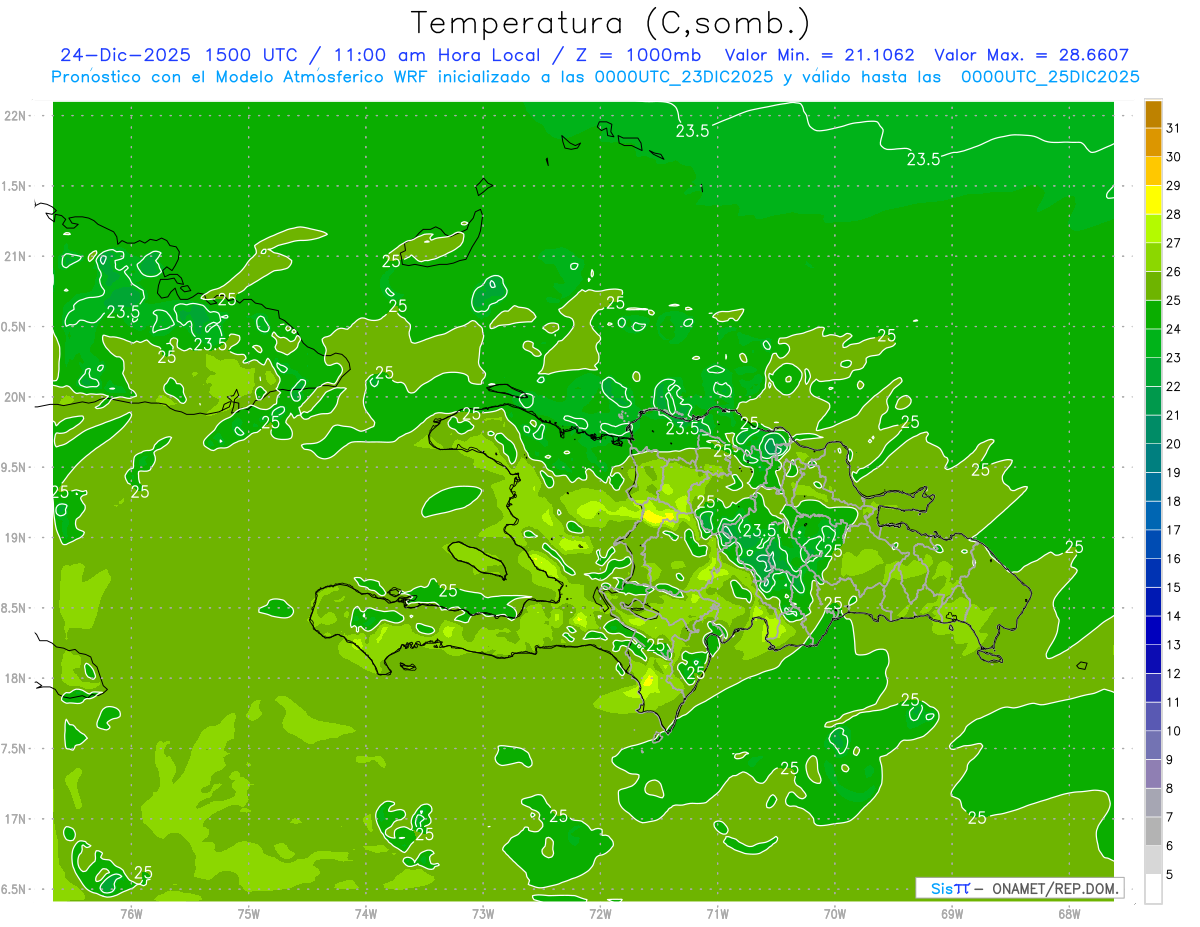Click the legend scale value '16'
Screen dimensions: 1200x927
[1174, 559]
